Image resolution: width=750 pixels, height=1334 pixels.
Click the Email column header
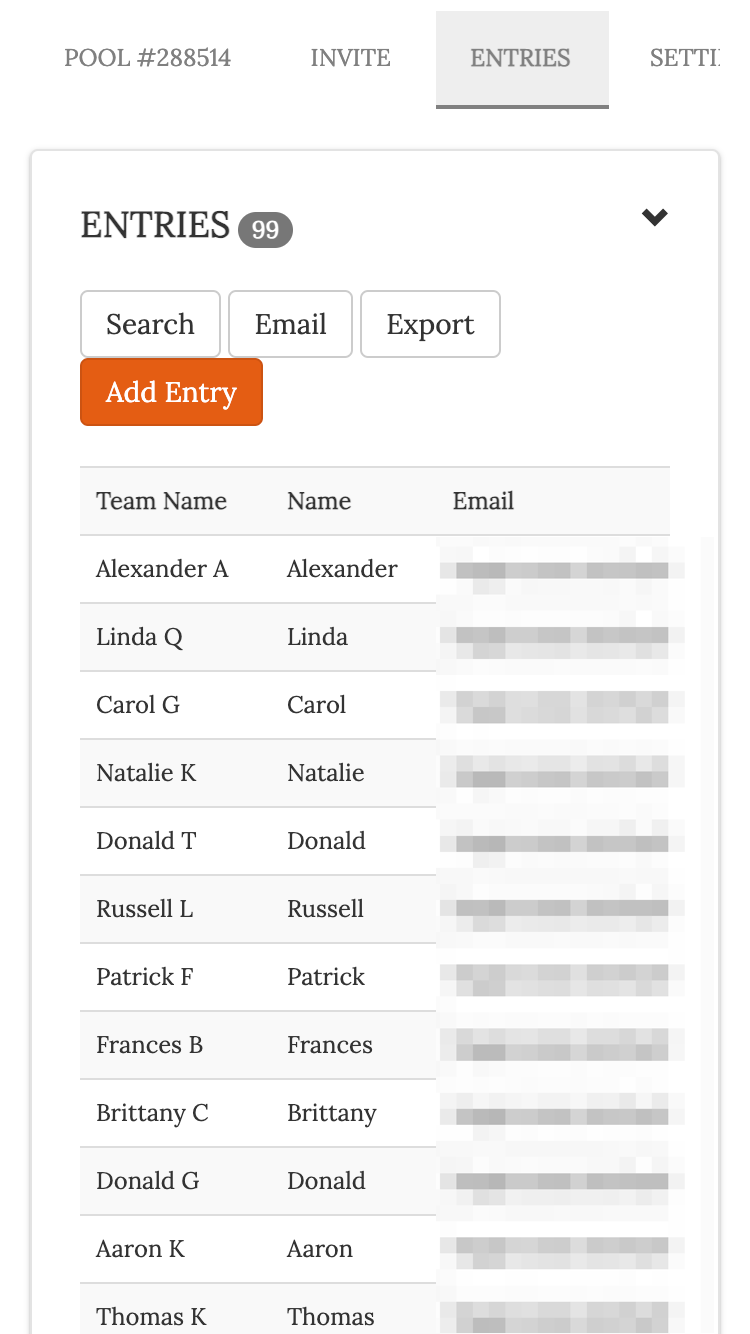(x=483, y=501)
